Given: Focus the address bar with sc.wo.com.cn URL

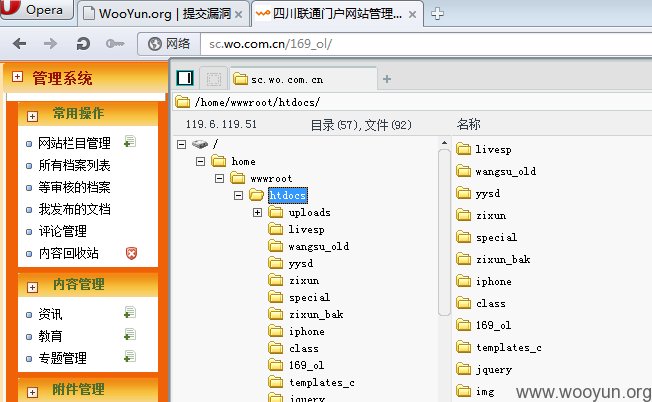Looking at the screenshot, I should [x=424, y=44].
